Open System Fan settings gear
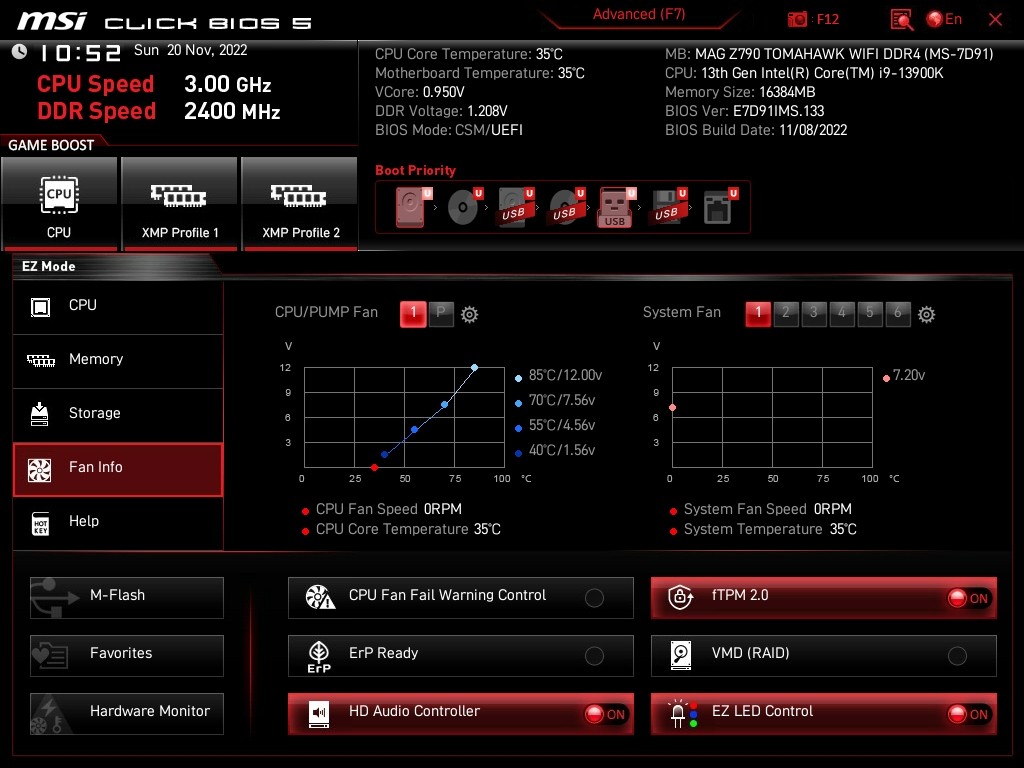The image size is (1024, 768). (x=926, y=315)
